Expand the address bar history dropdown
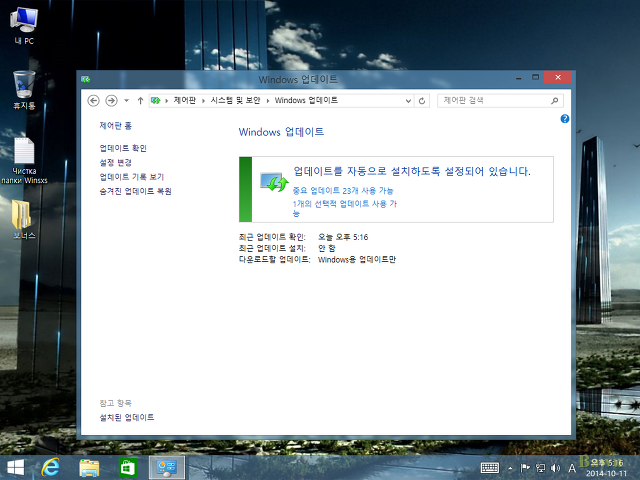The height and width of the screenshot is (480, 640). coord(408,101)
